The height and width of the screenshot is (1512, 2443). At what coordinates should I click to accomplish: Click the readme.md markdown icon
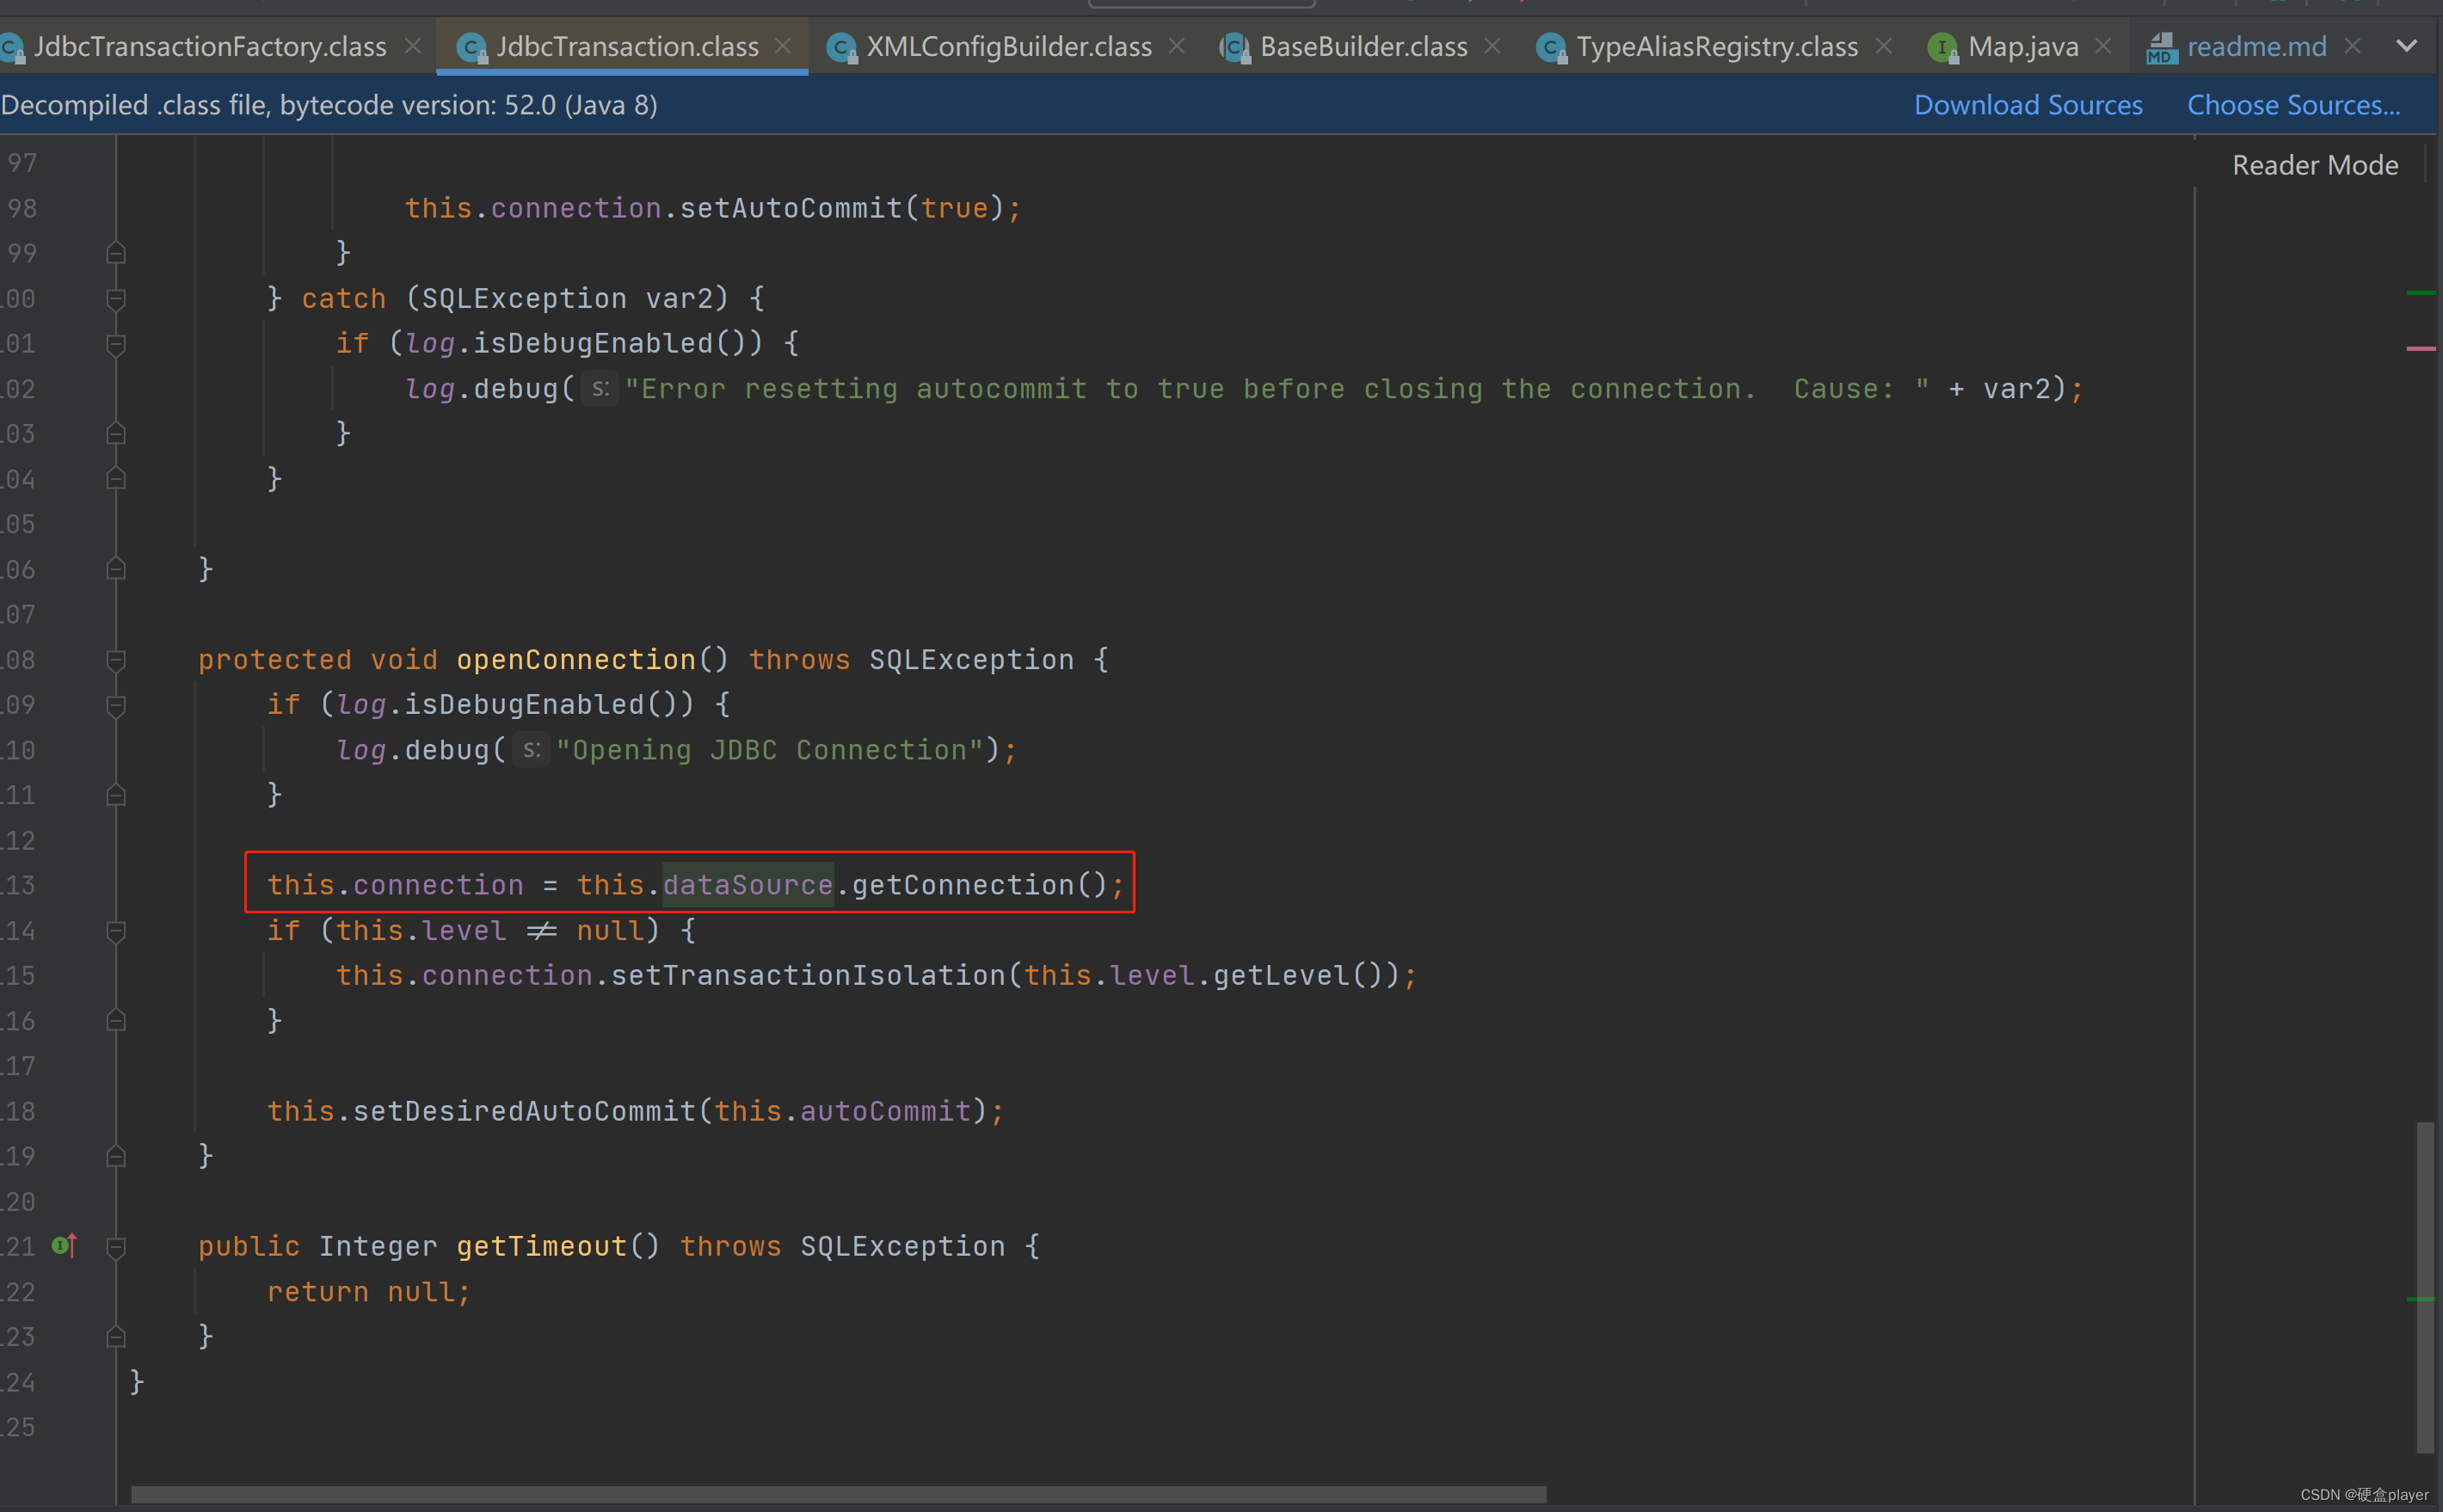pos(2161,48)
